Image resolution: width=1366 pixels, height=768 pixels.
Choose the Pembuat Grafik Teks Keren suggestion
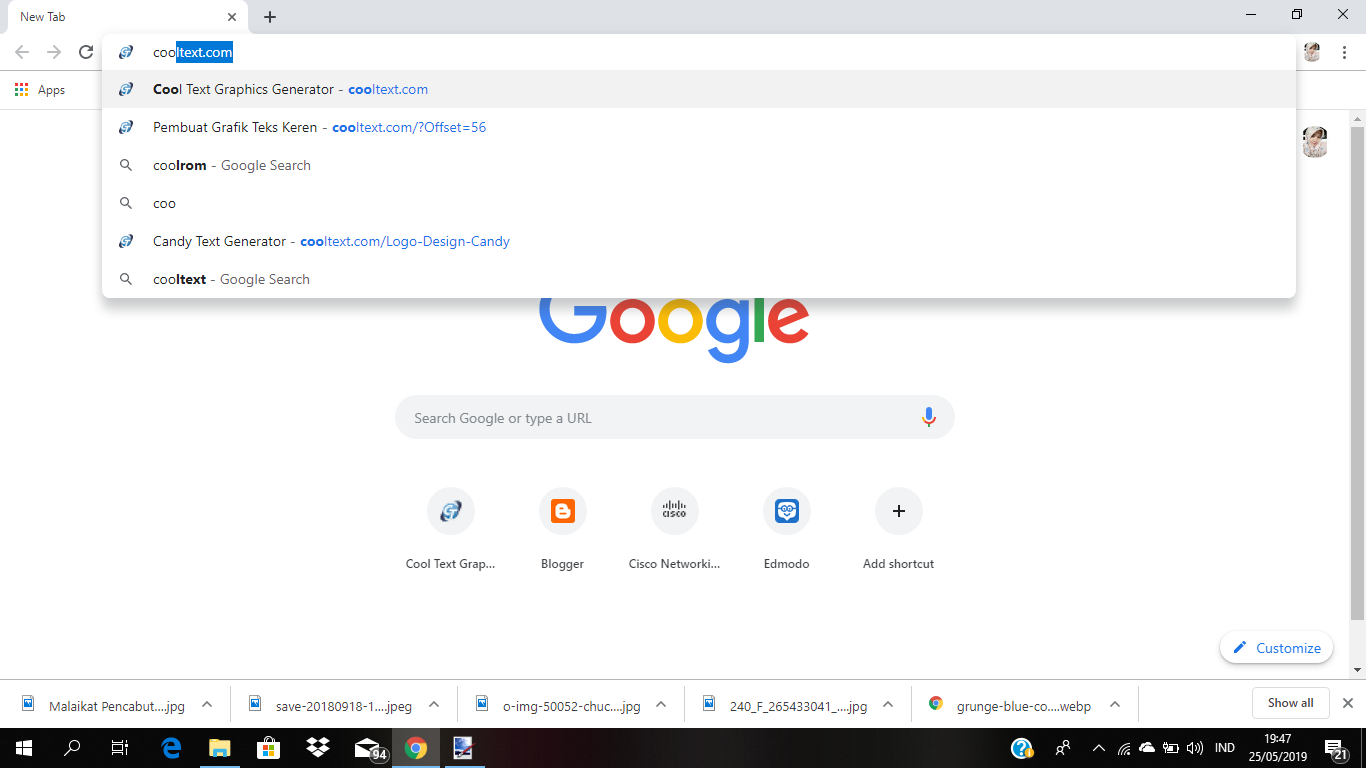[x=699, y=127]
